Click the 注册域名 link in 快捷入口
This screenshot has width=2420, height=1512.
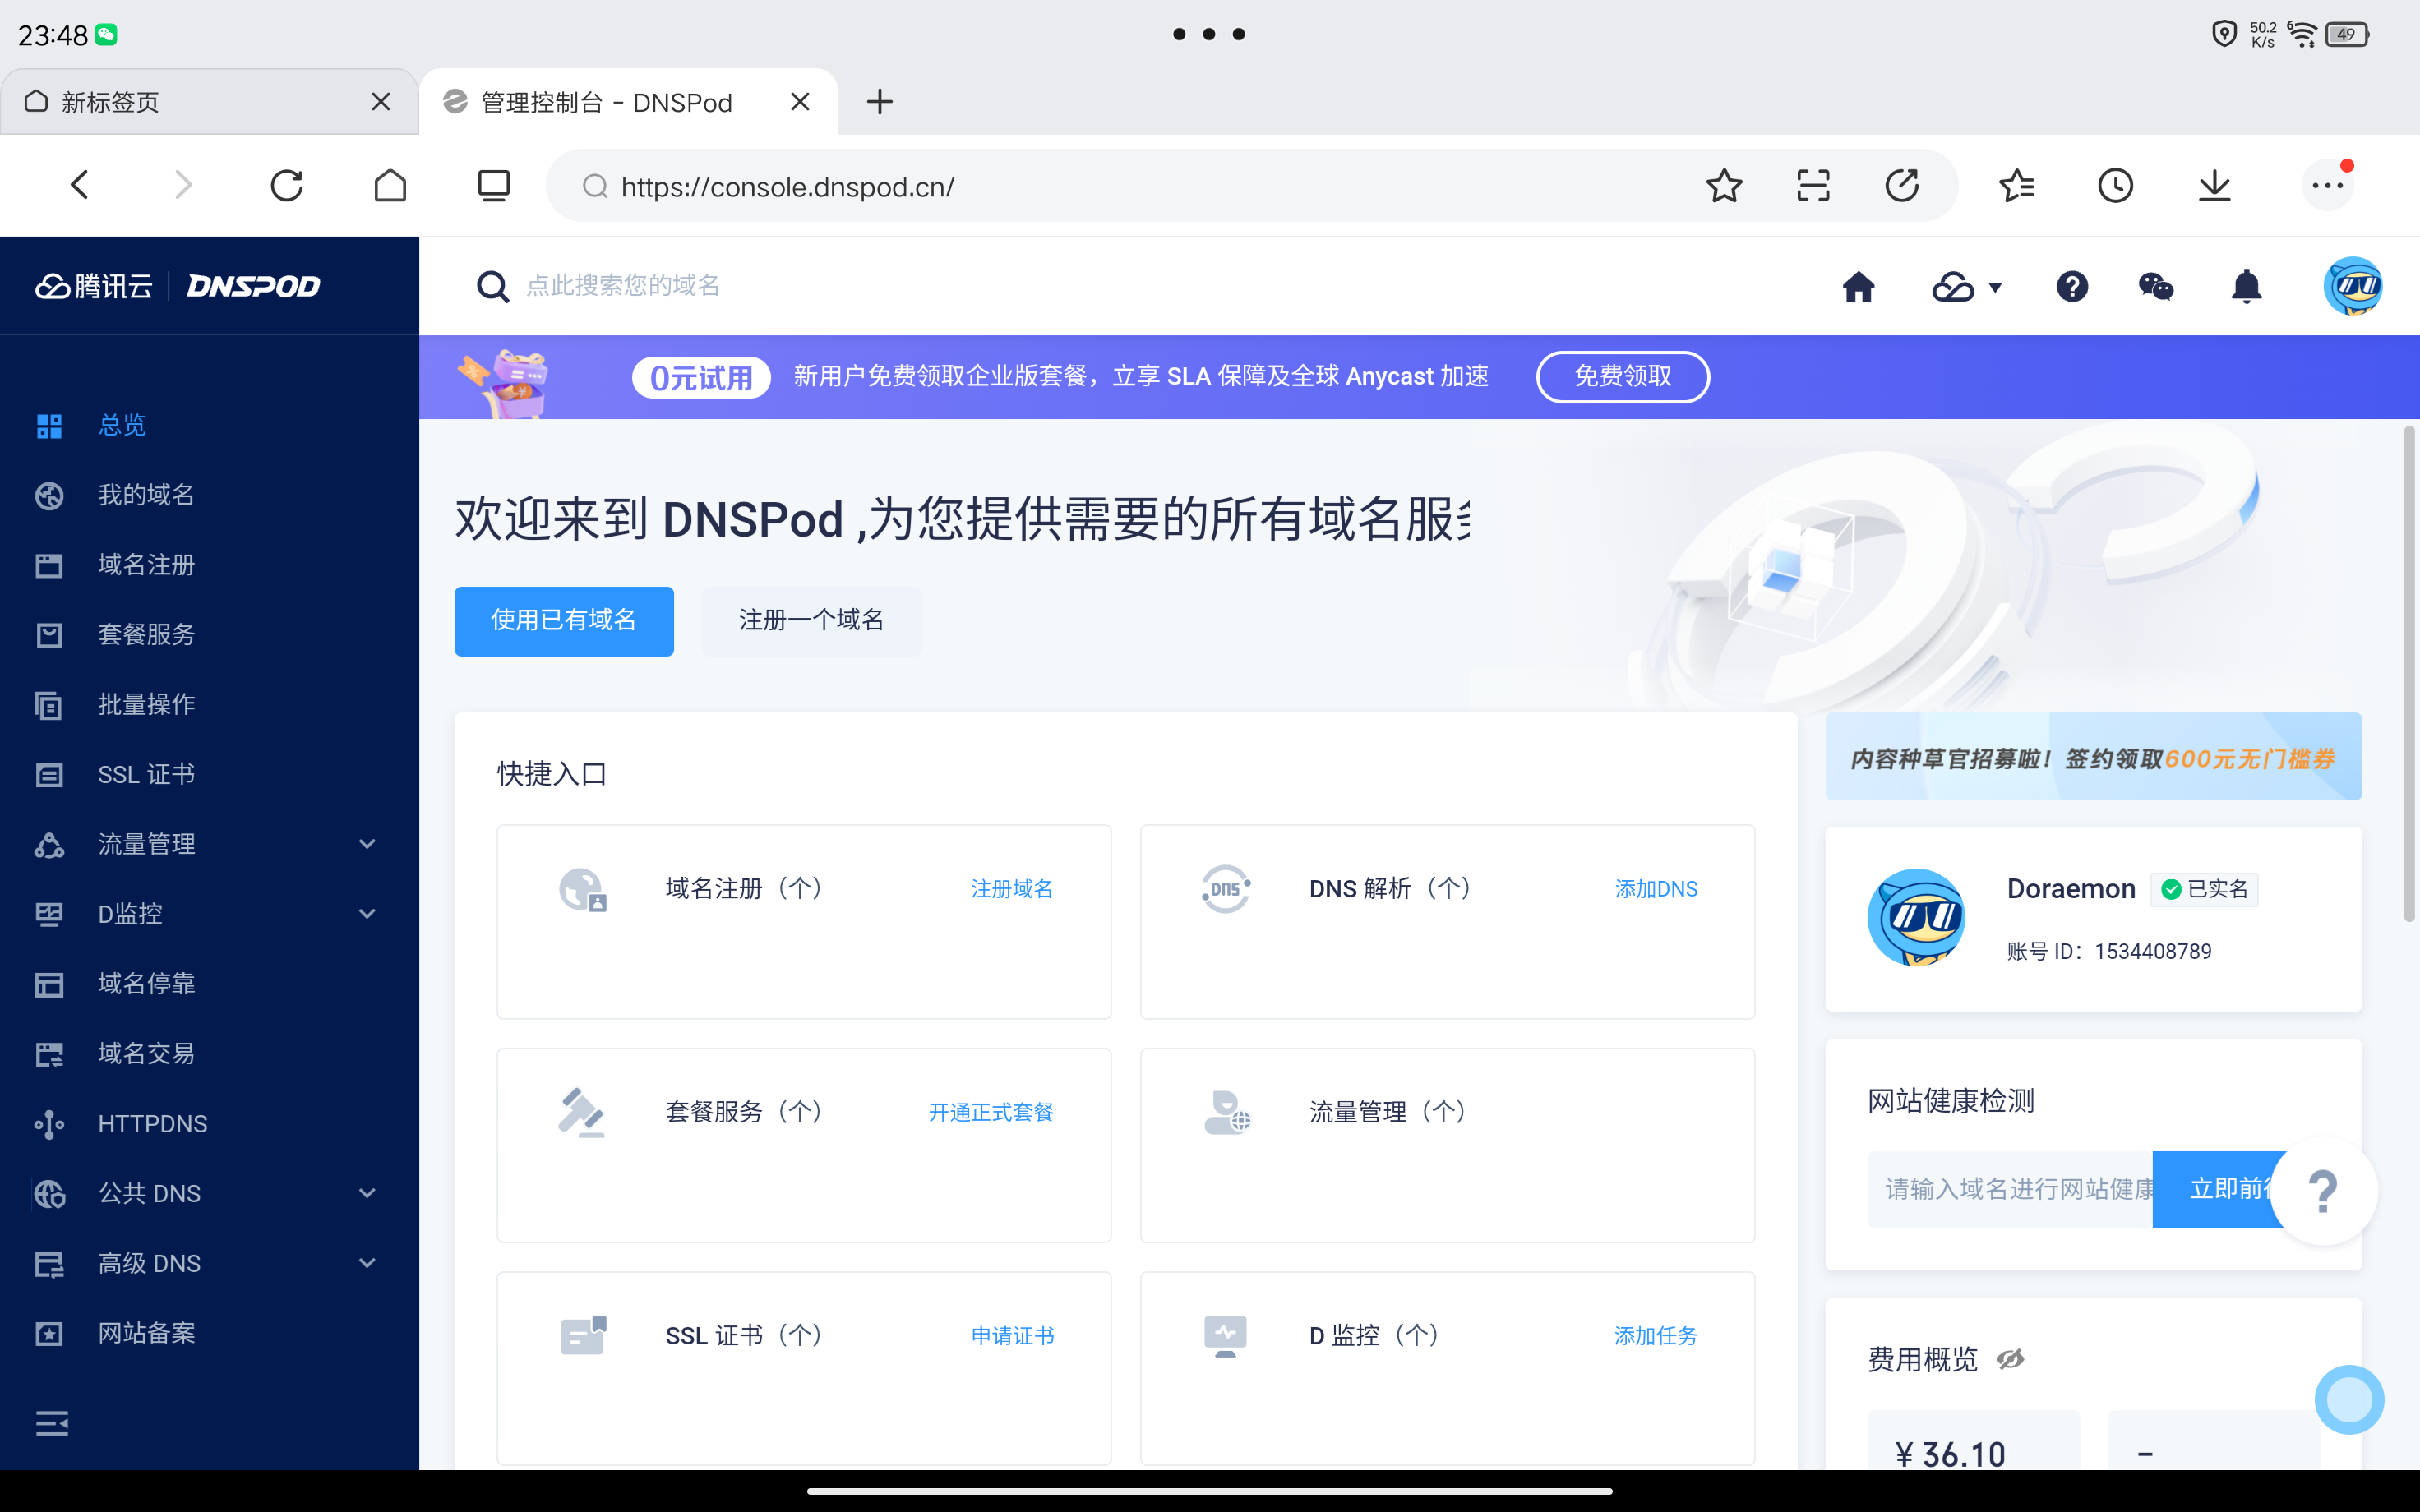tap(1011, 888)
